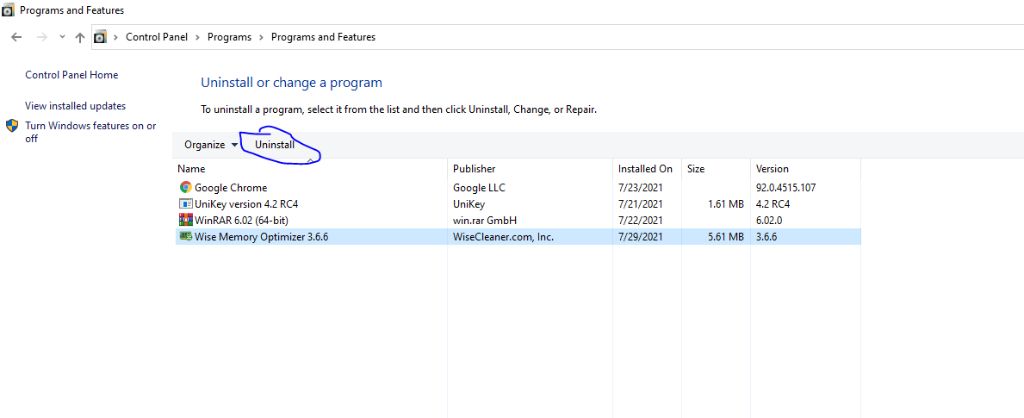The width and height of the screenshot is (1024, 418).
Task: Sort list by Name column header
Action: [191, 169]
